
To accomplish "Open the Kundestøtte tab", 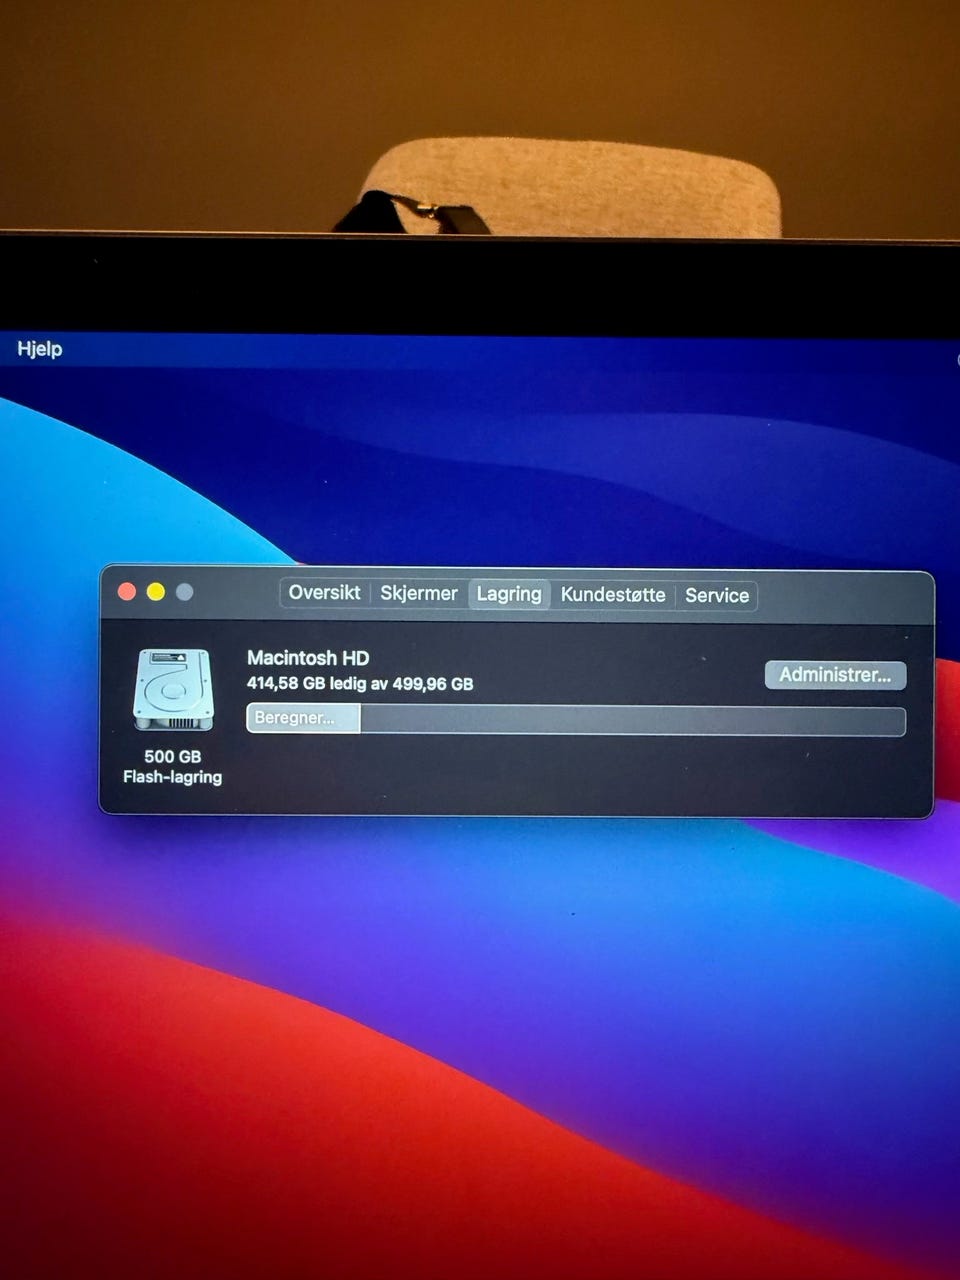I will 613,595.
